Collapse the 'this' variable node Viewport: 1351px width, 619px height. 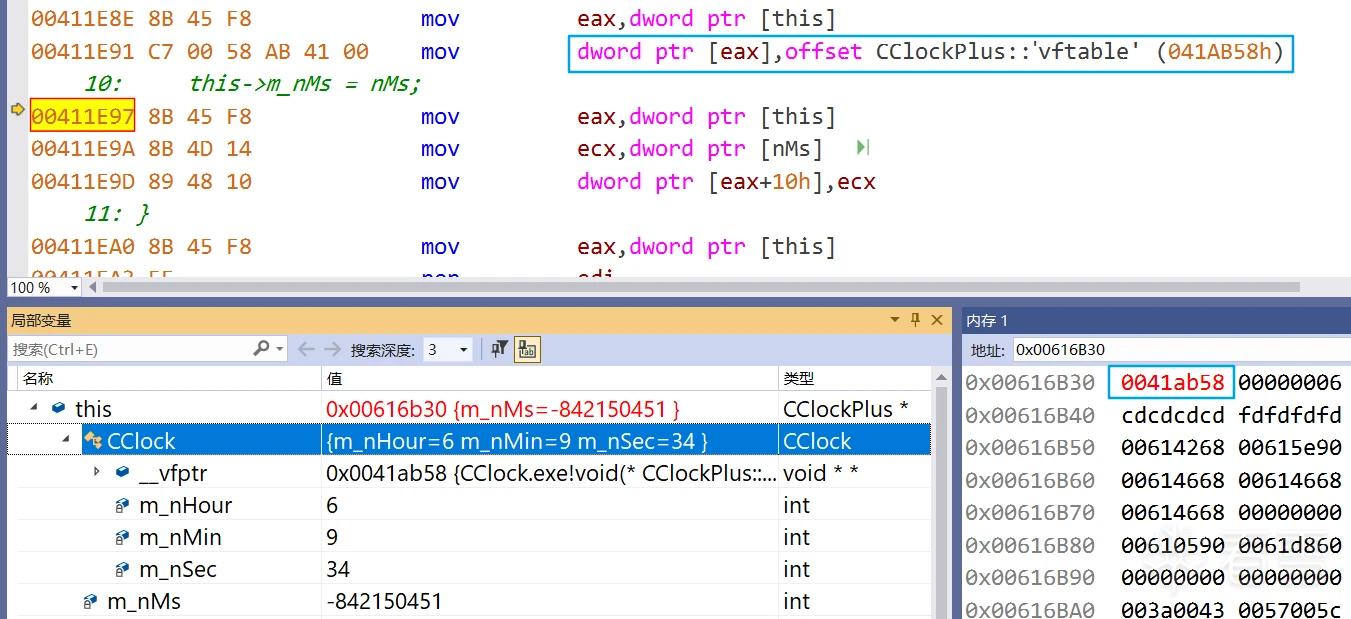(x=34, y=408)
